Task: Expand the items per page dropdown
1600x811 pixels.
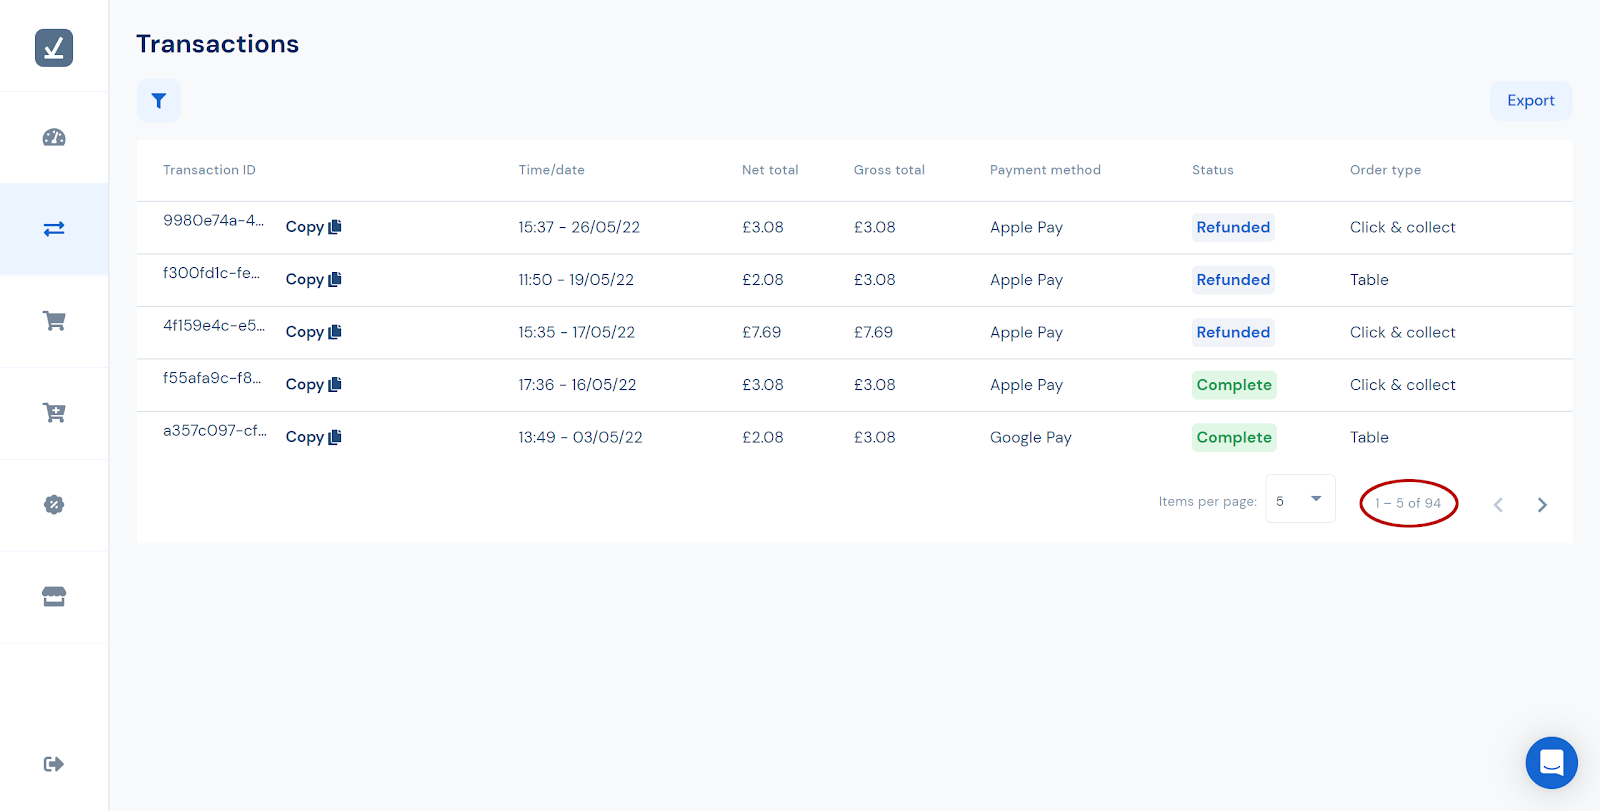Action: point(1300,499)
